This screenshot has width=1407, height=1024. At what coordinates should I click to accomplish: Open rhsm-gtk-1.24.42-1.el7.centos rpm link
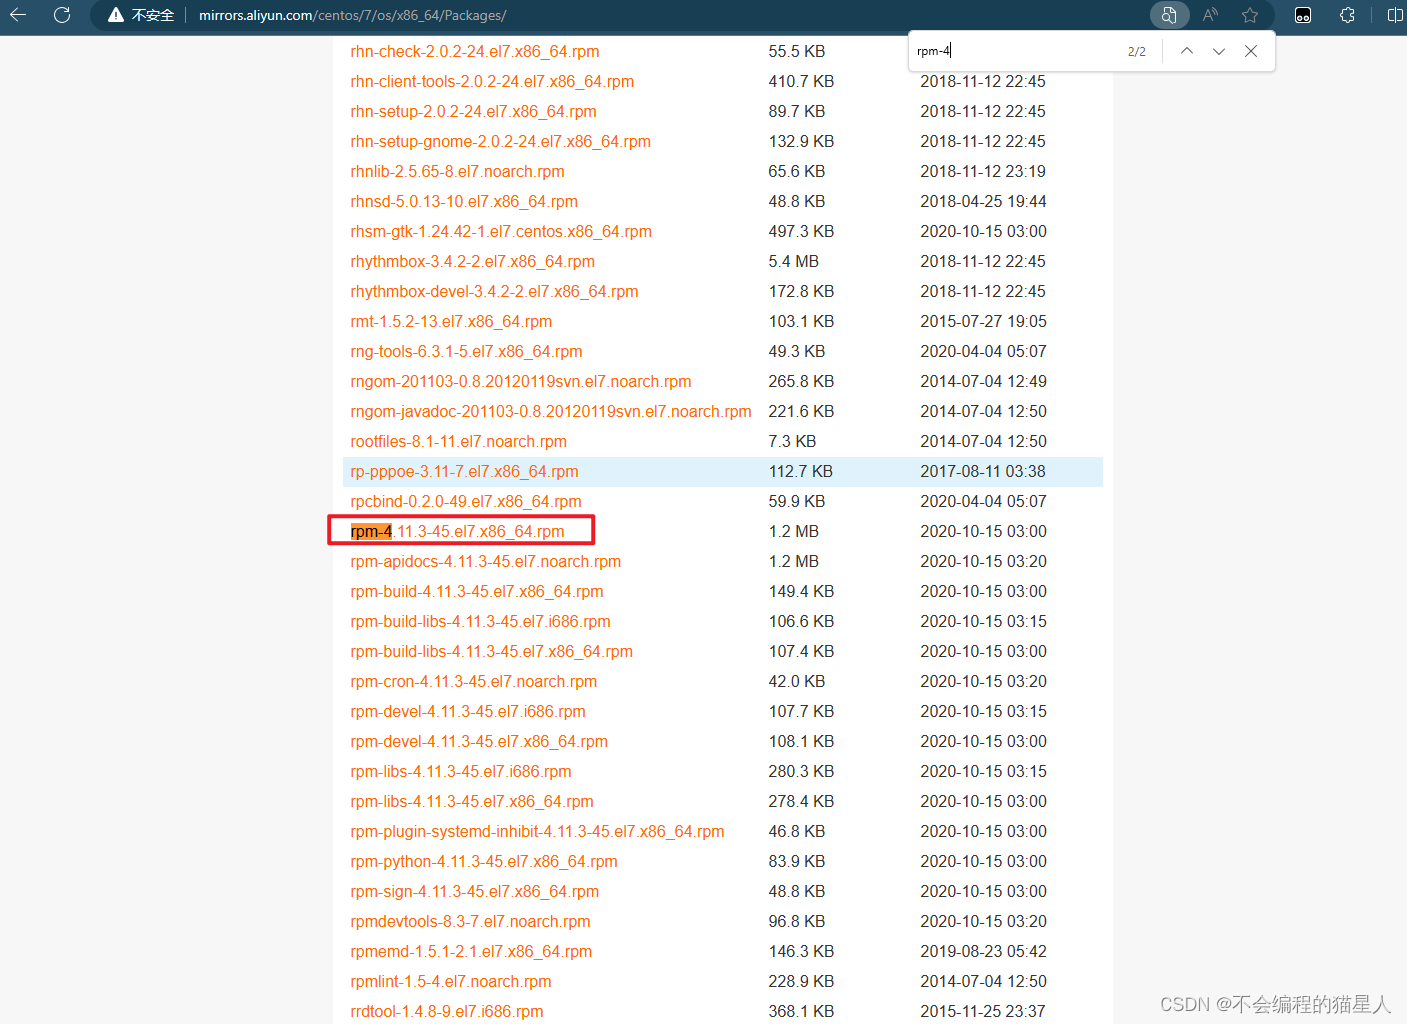[x=501, y=231]
